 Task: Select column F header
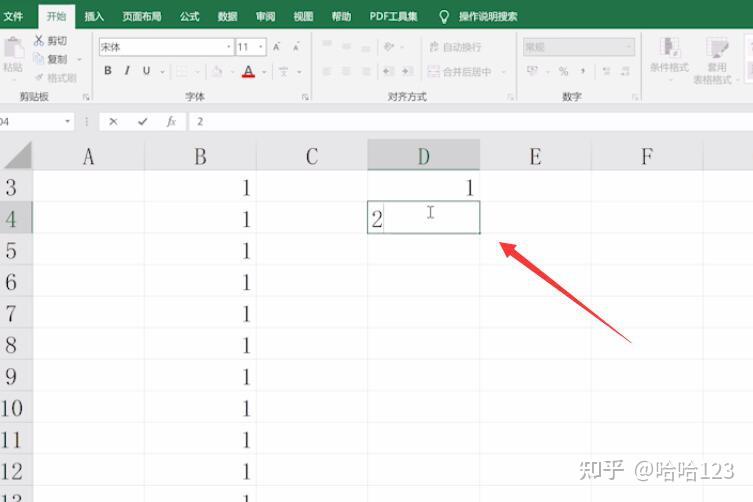click(647, 155)
